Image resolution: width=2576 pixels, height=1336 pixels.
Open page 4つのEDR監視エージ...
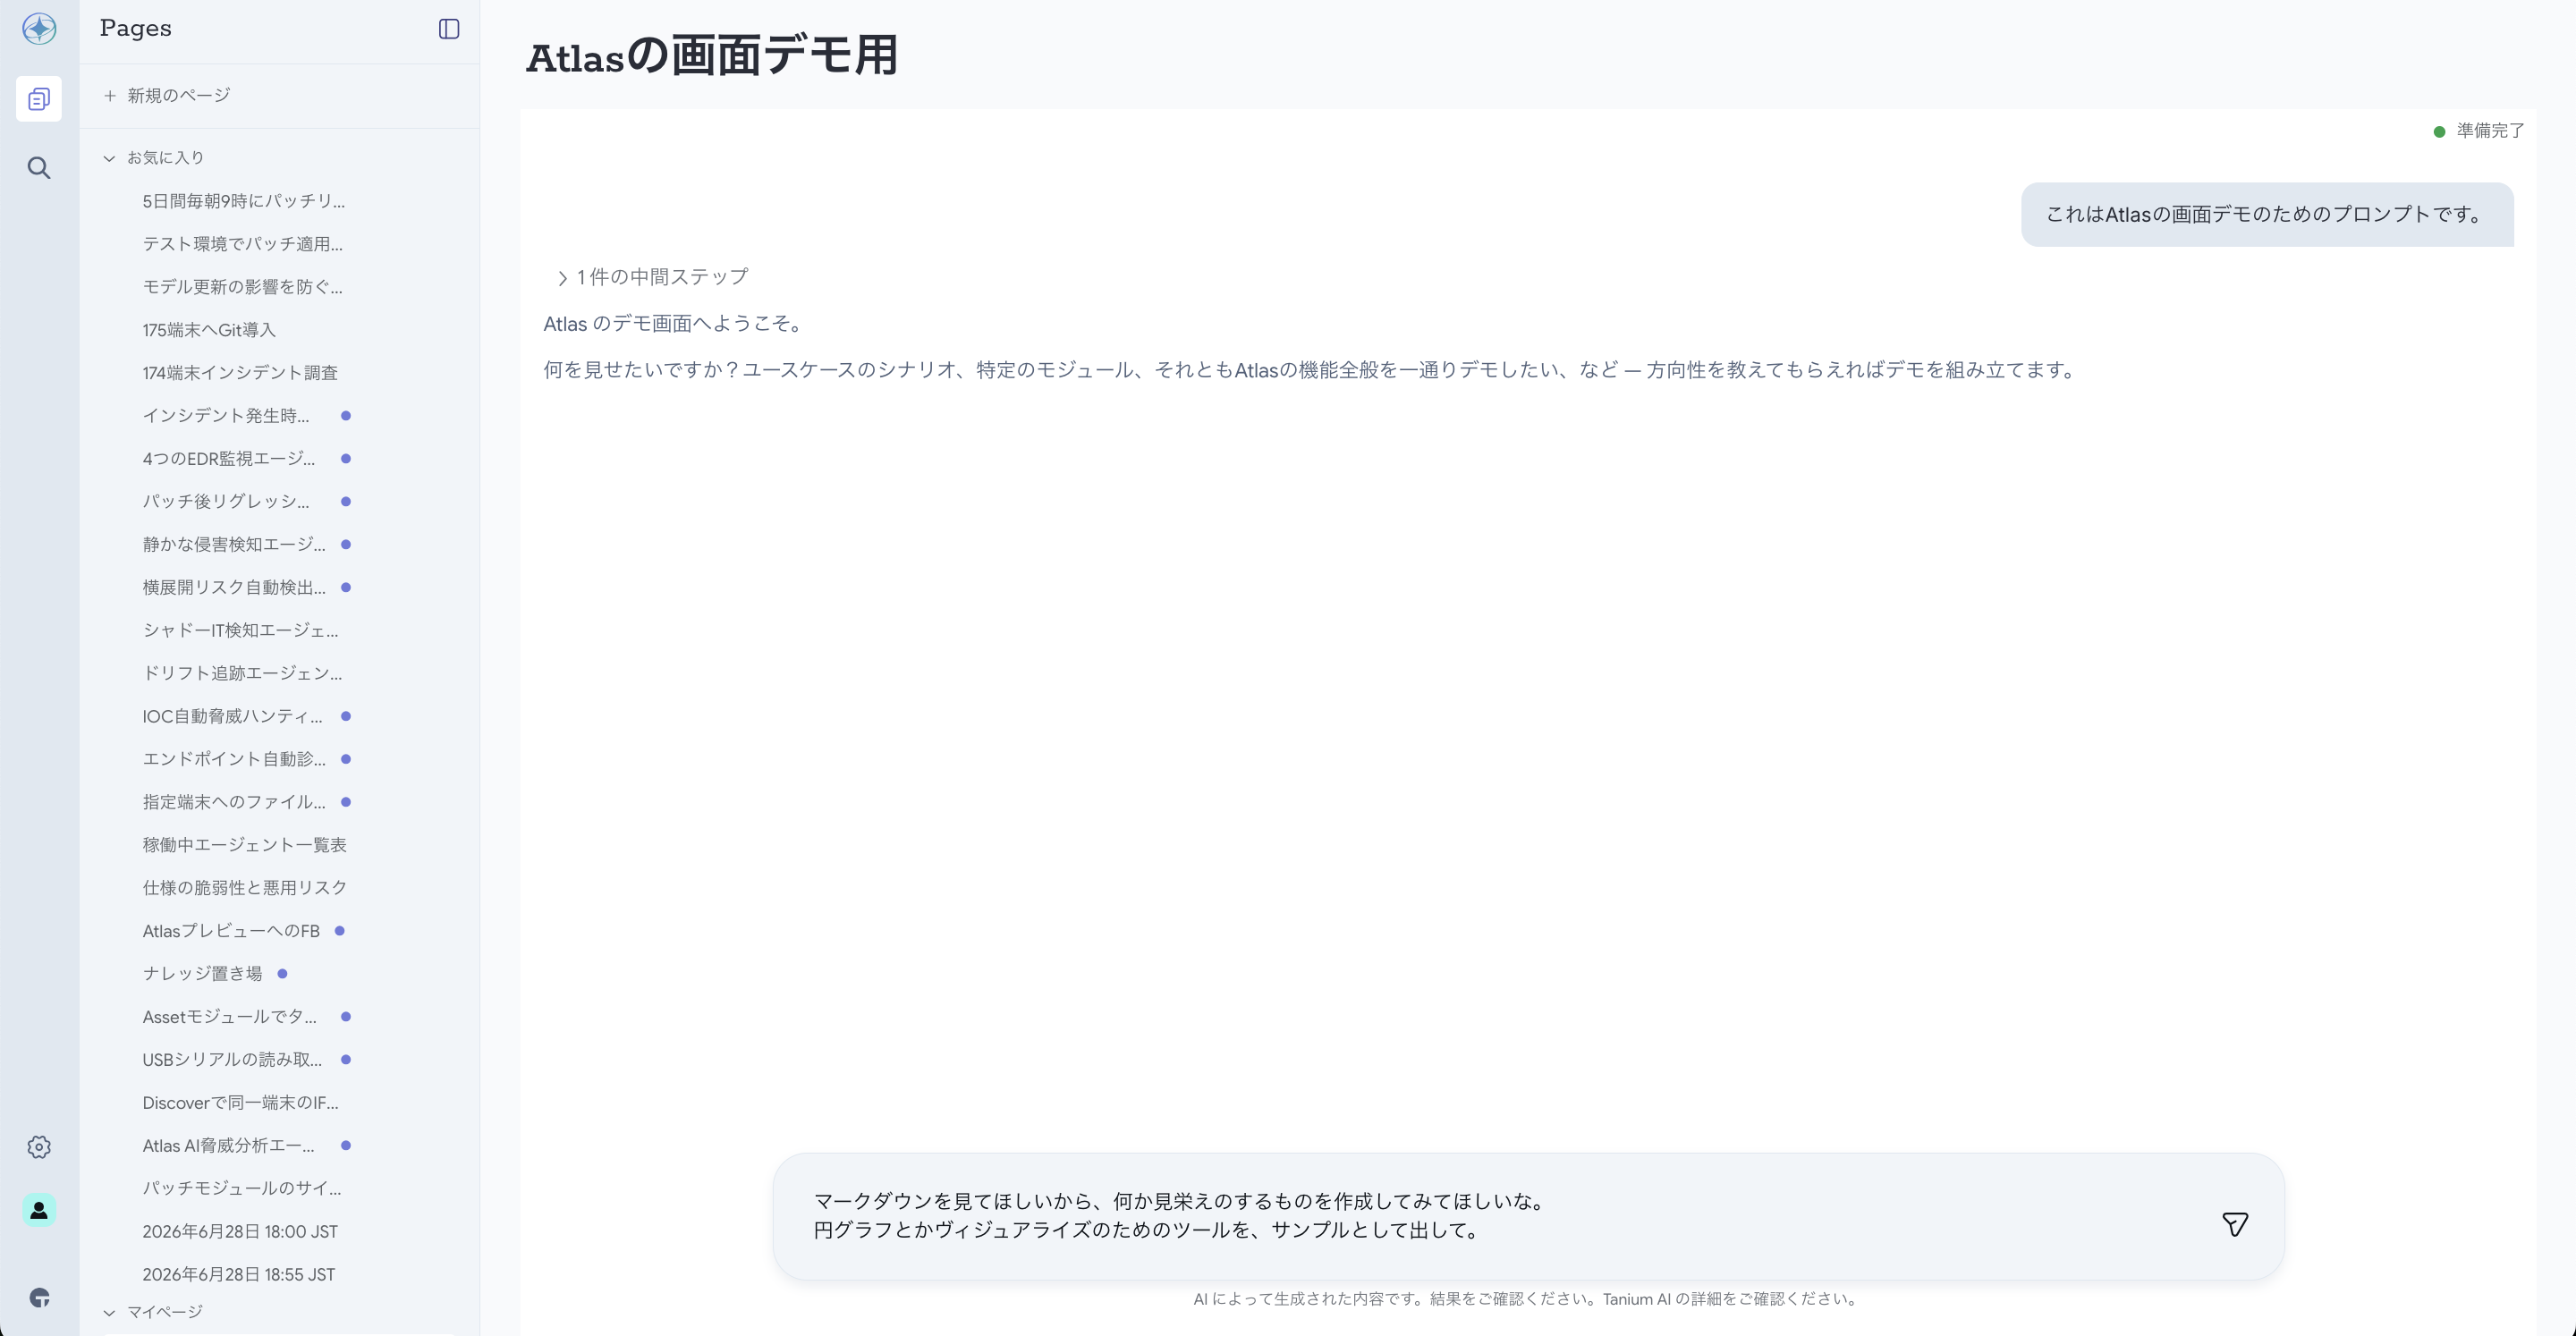[229, 459]
